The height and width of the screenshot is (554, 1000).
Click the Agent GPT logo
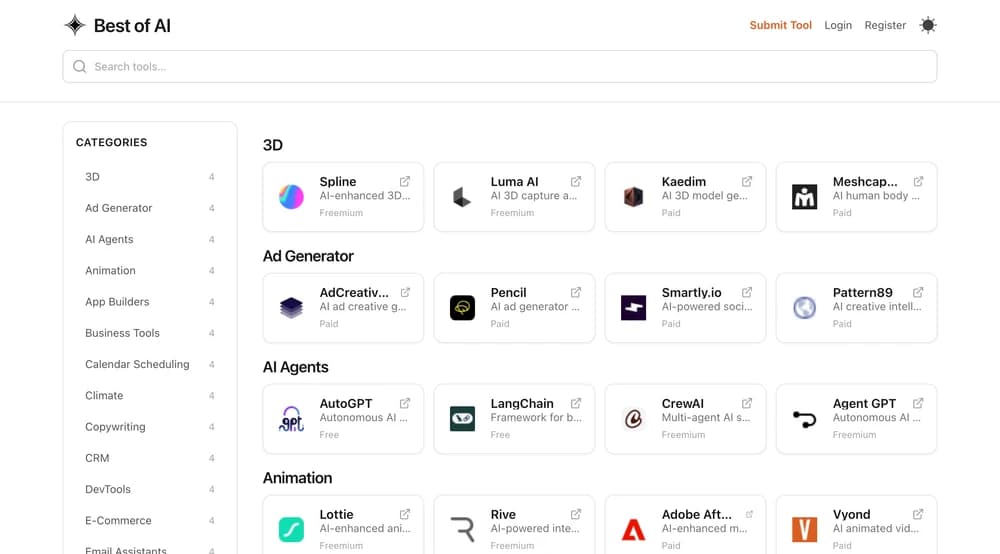pos(804,419)
